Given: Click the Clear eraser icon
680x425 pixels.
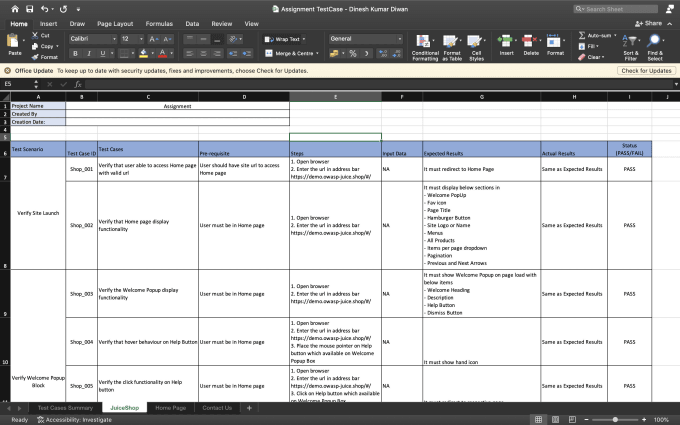Looking at the screenshot, I should [582, 57].
